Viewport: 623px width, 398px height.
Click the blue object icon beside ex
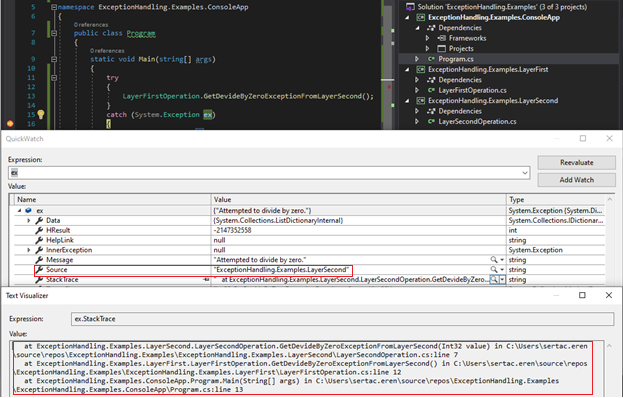tap(28, 211)
